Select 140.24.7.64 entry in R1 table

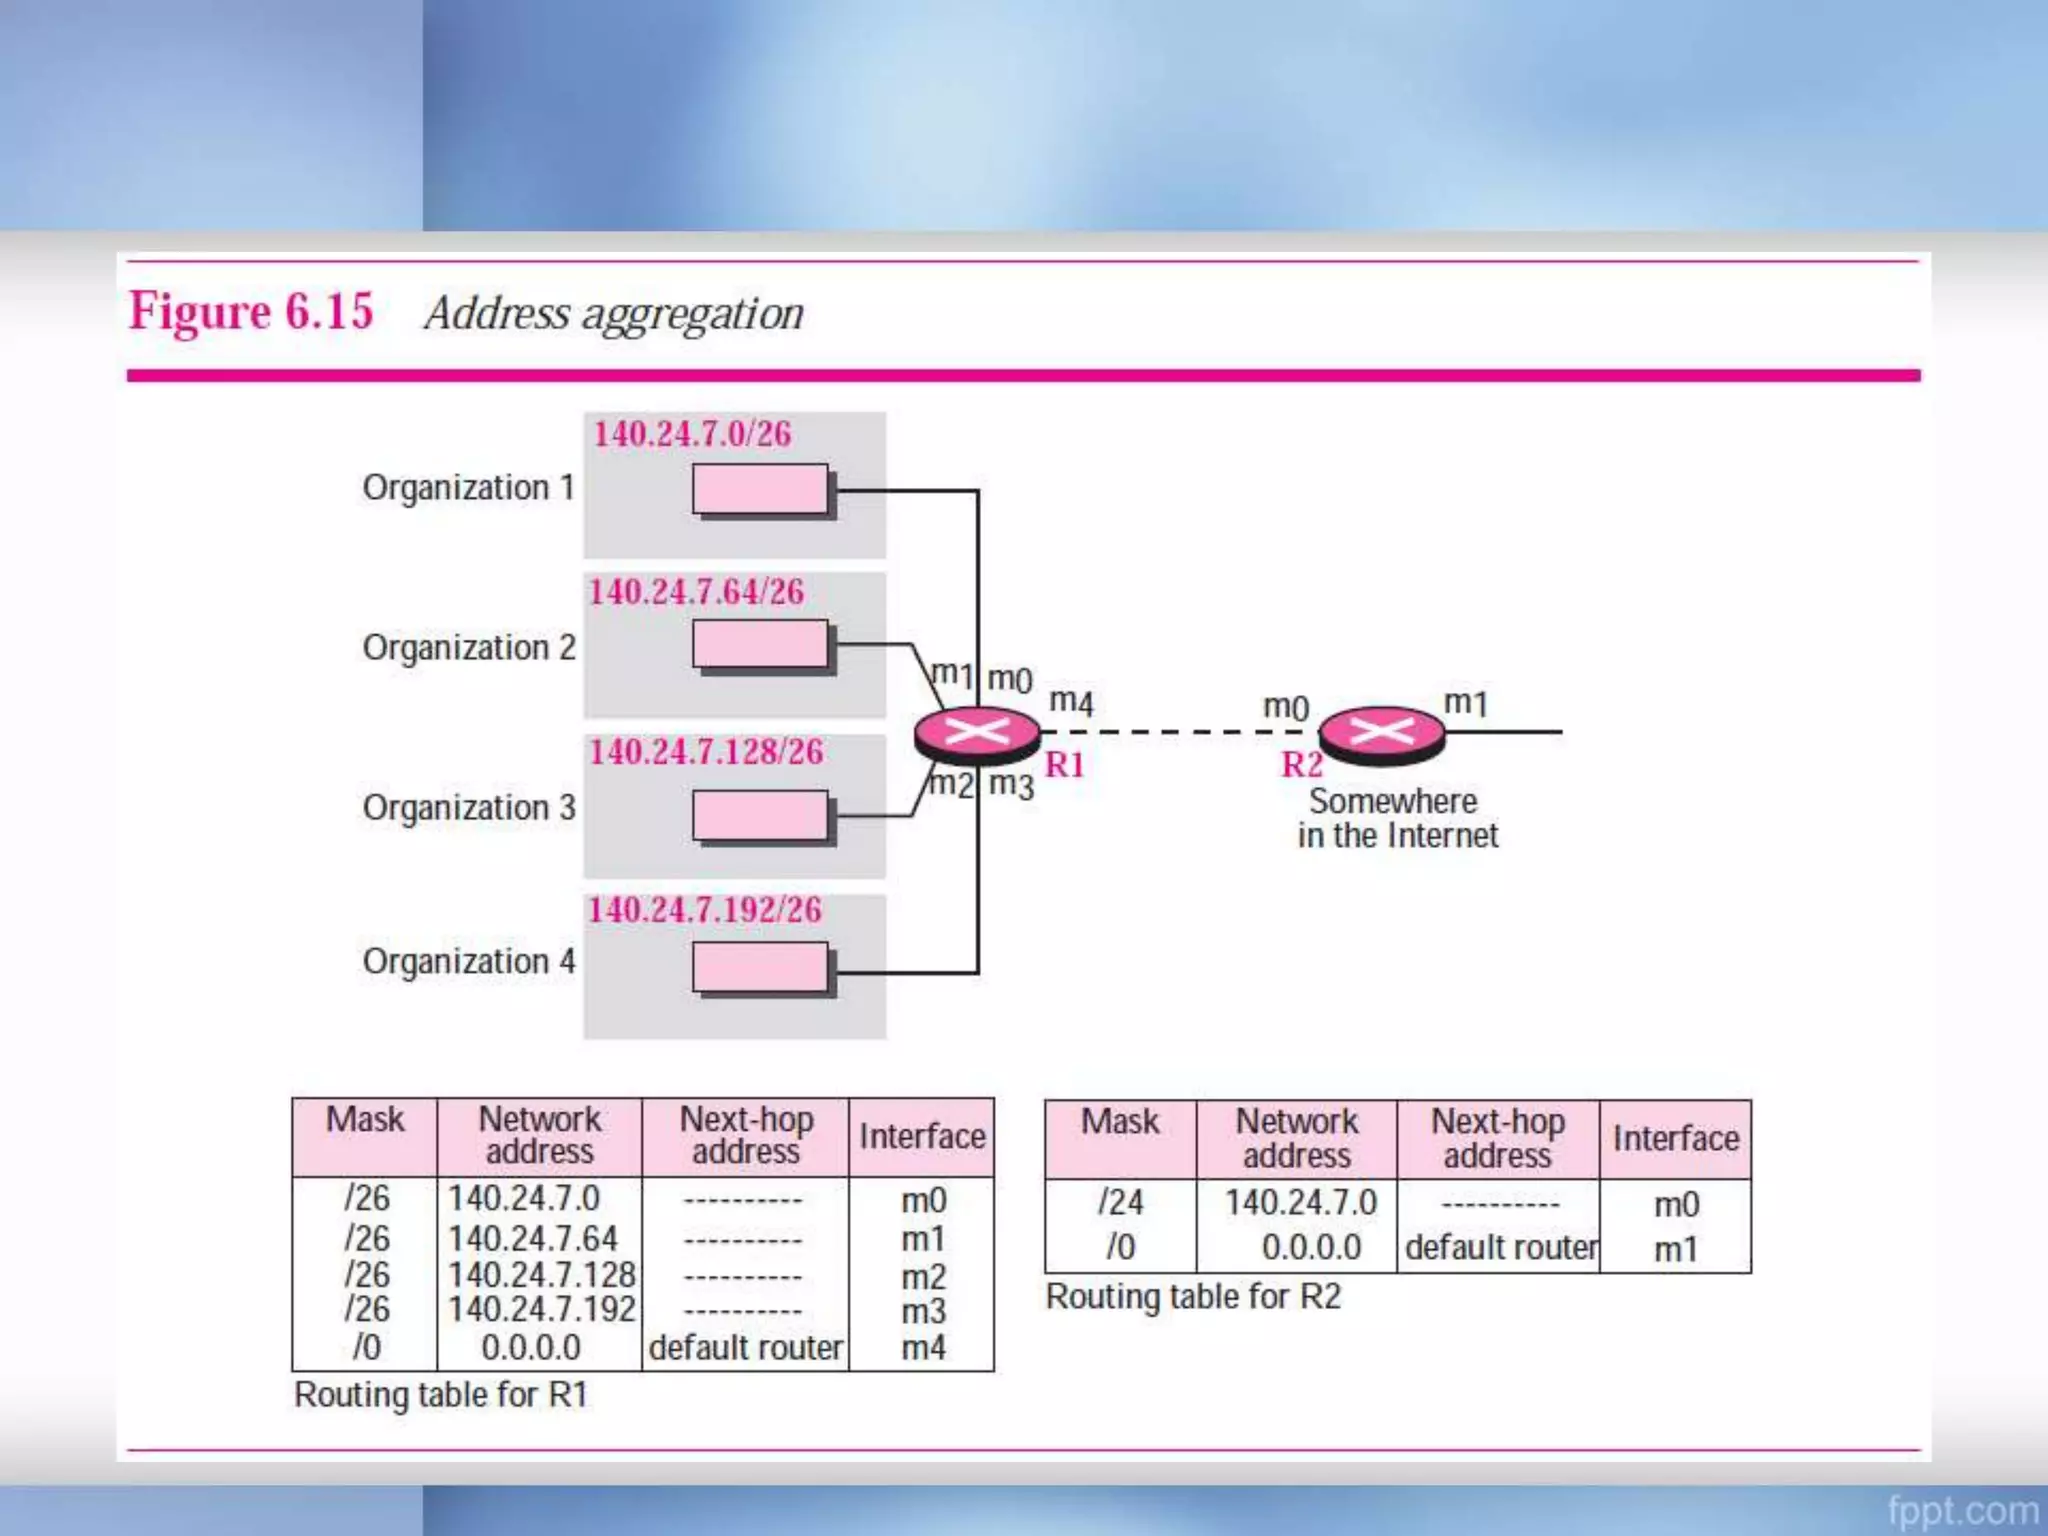click(x=532, y=1239)
